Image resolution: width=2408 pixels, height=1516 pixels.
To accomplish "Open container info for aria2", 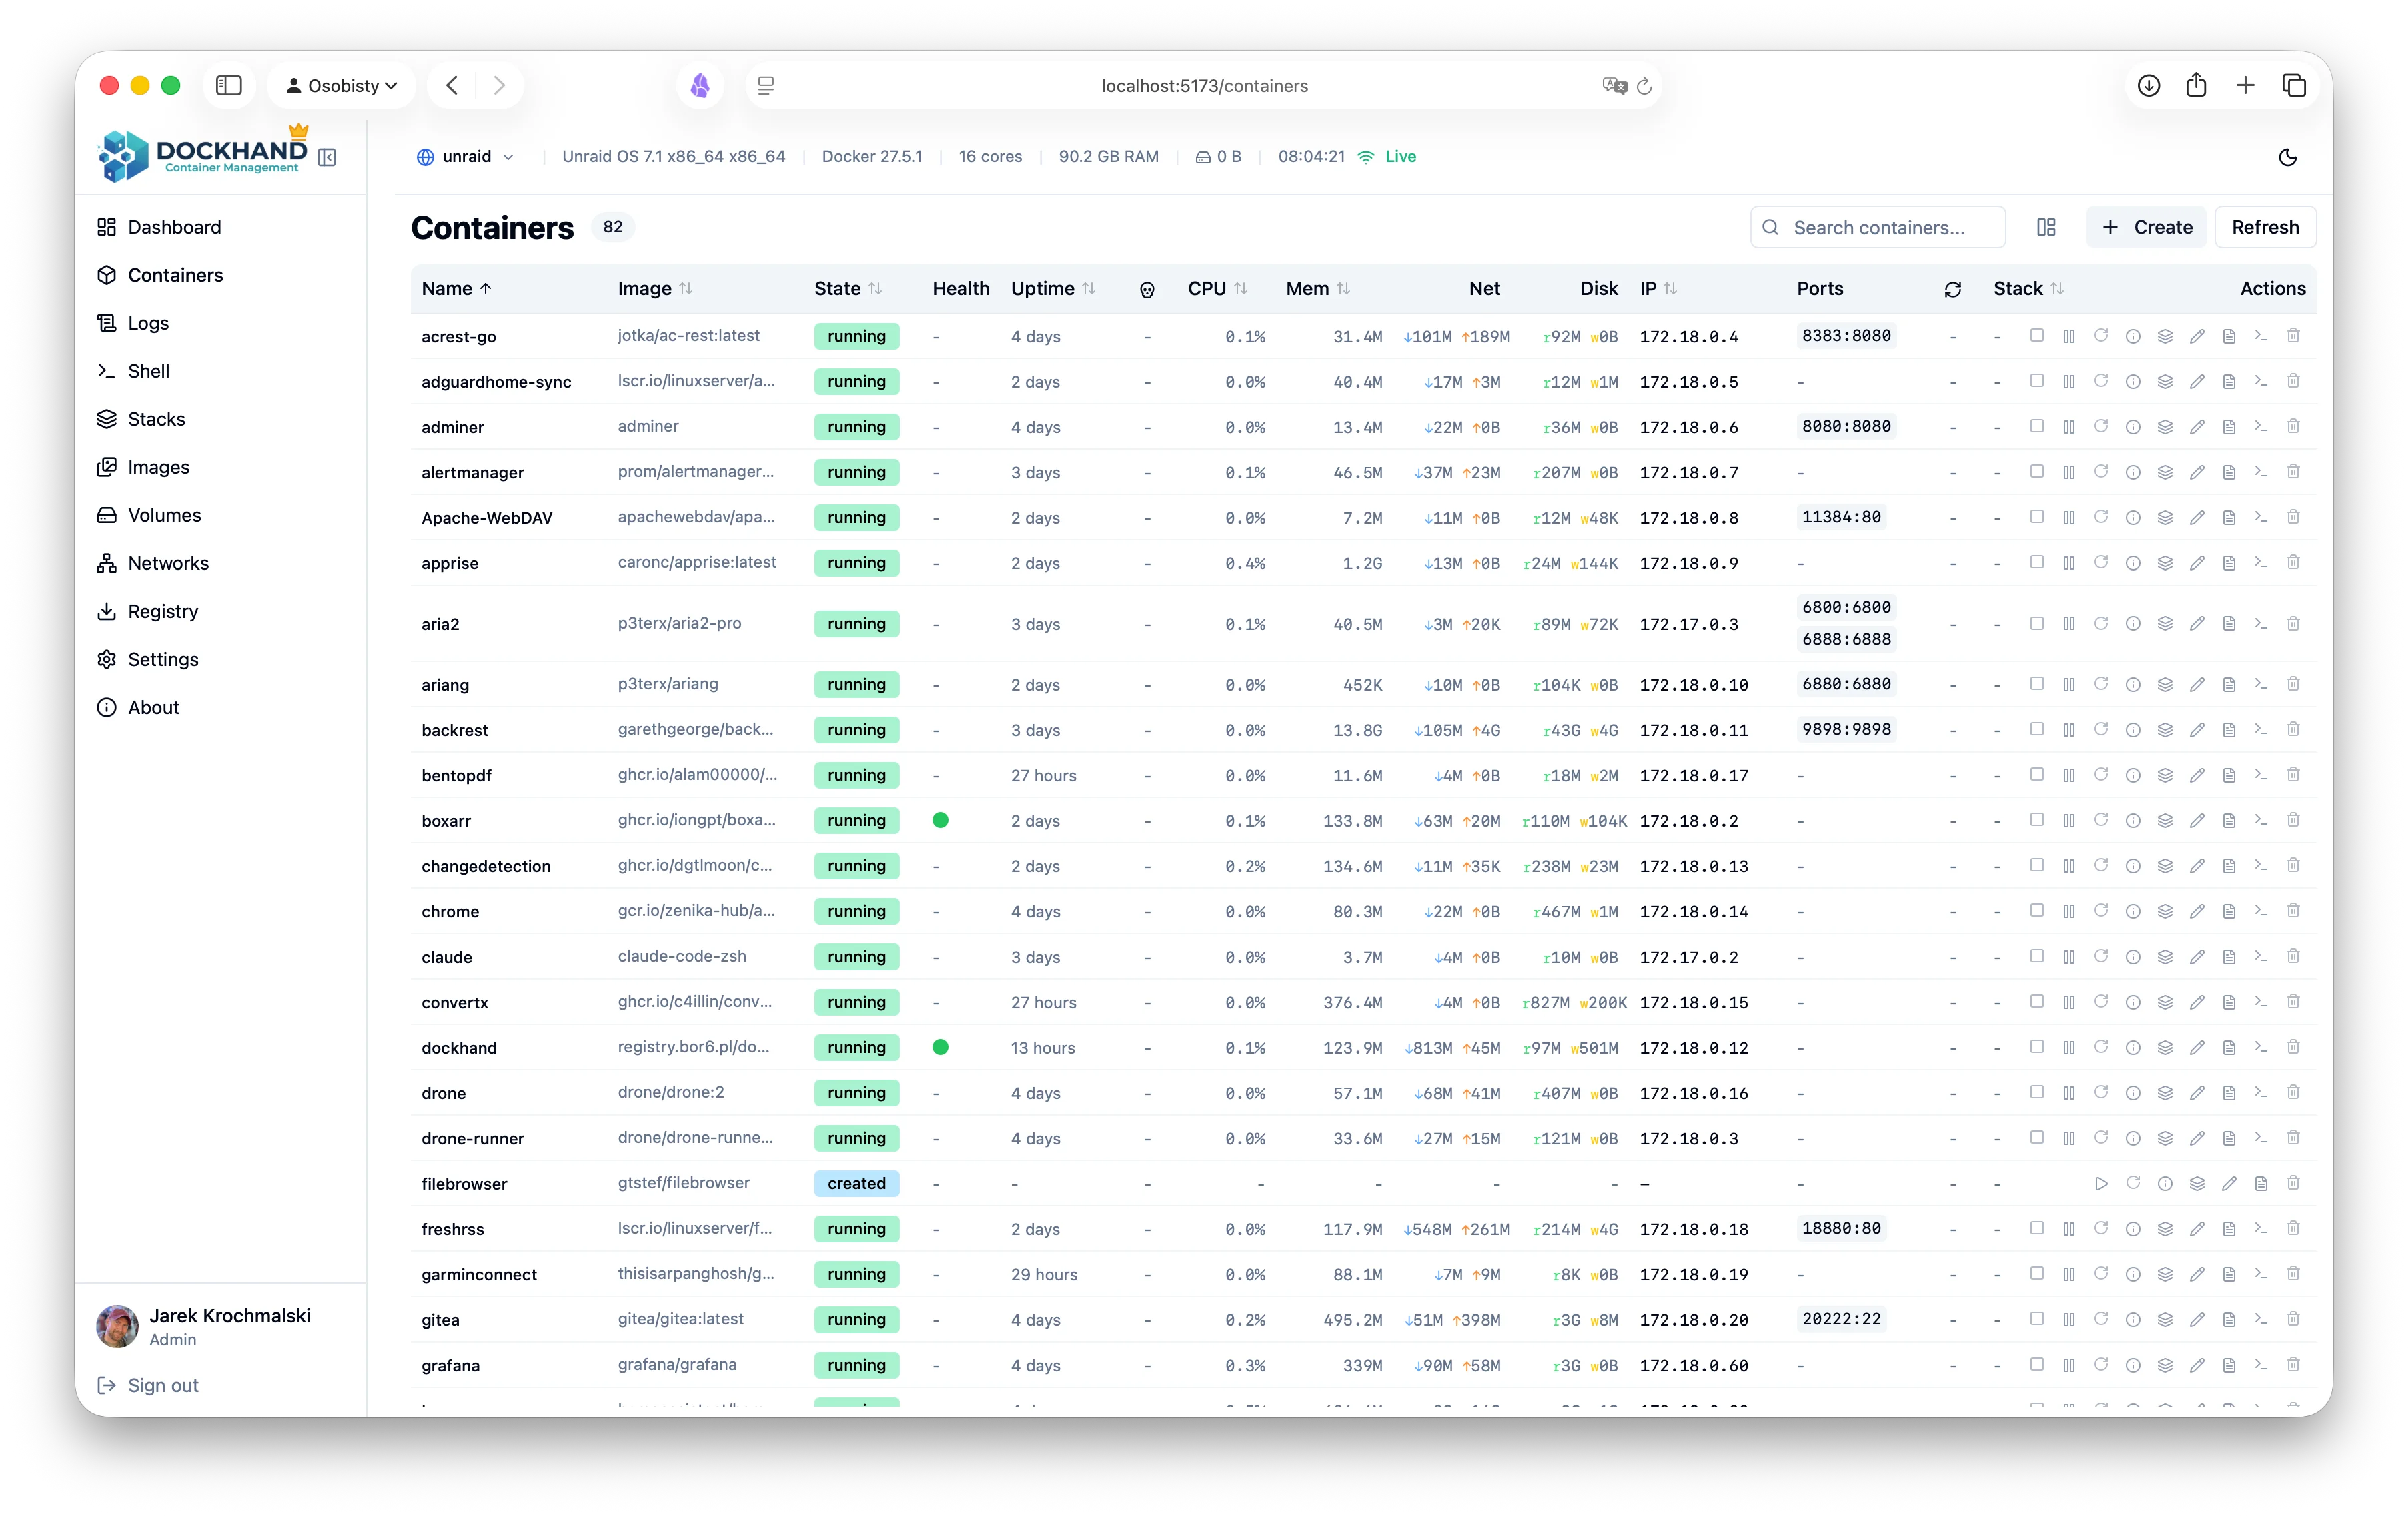I will coord(2133,623).
